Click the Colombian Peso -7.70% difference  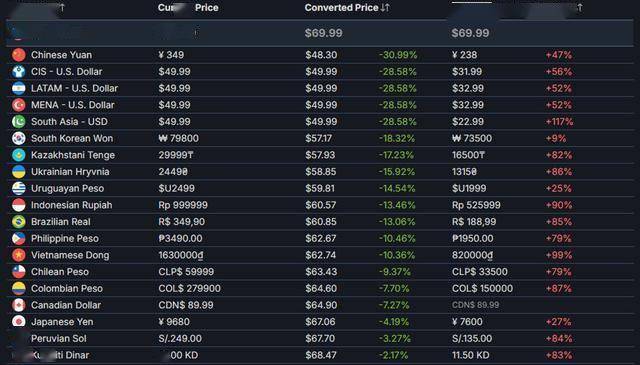point(394,289)
